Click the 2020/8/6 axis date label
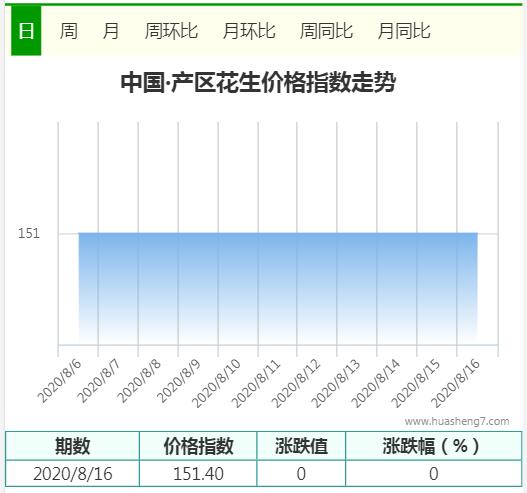This screenshot has width=527, height=493. [x=59, y=381]
